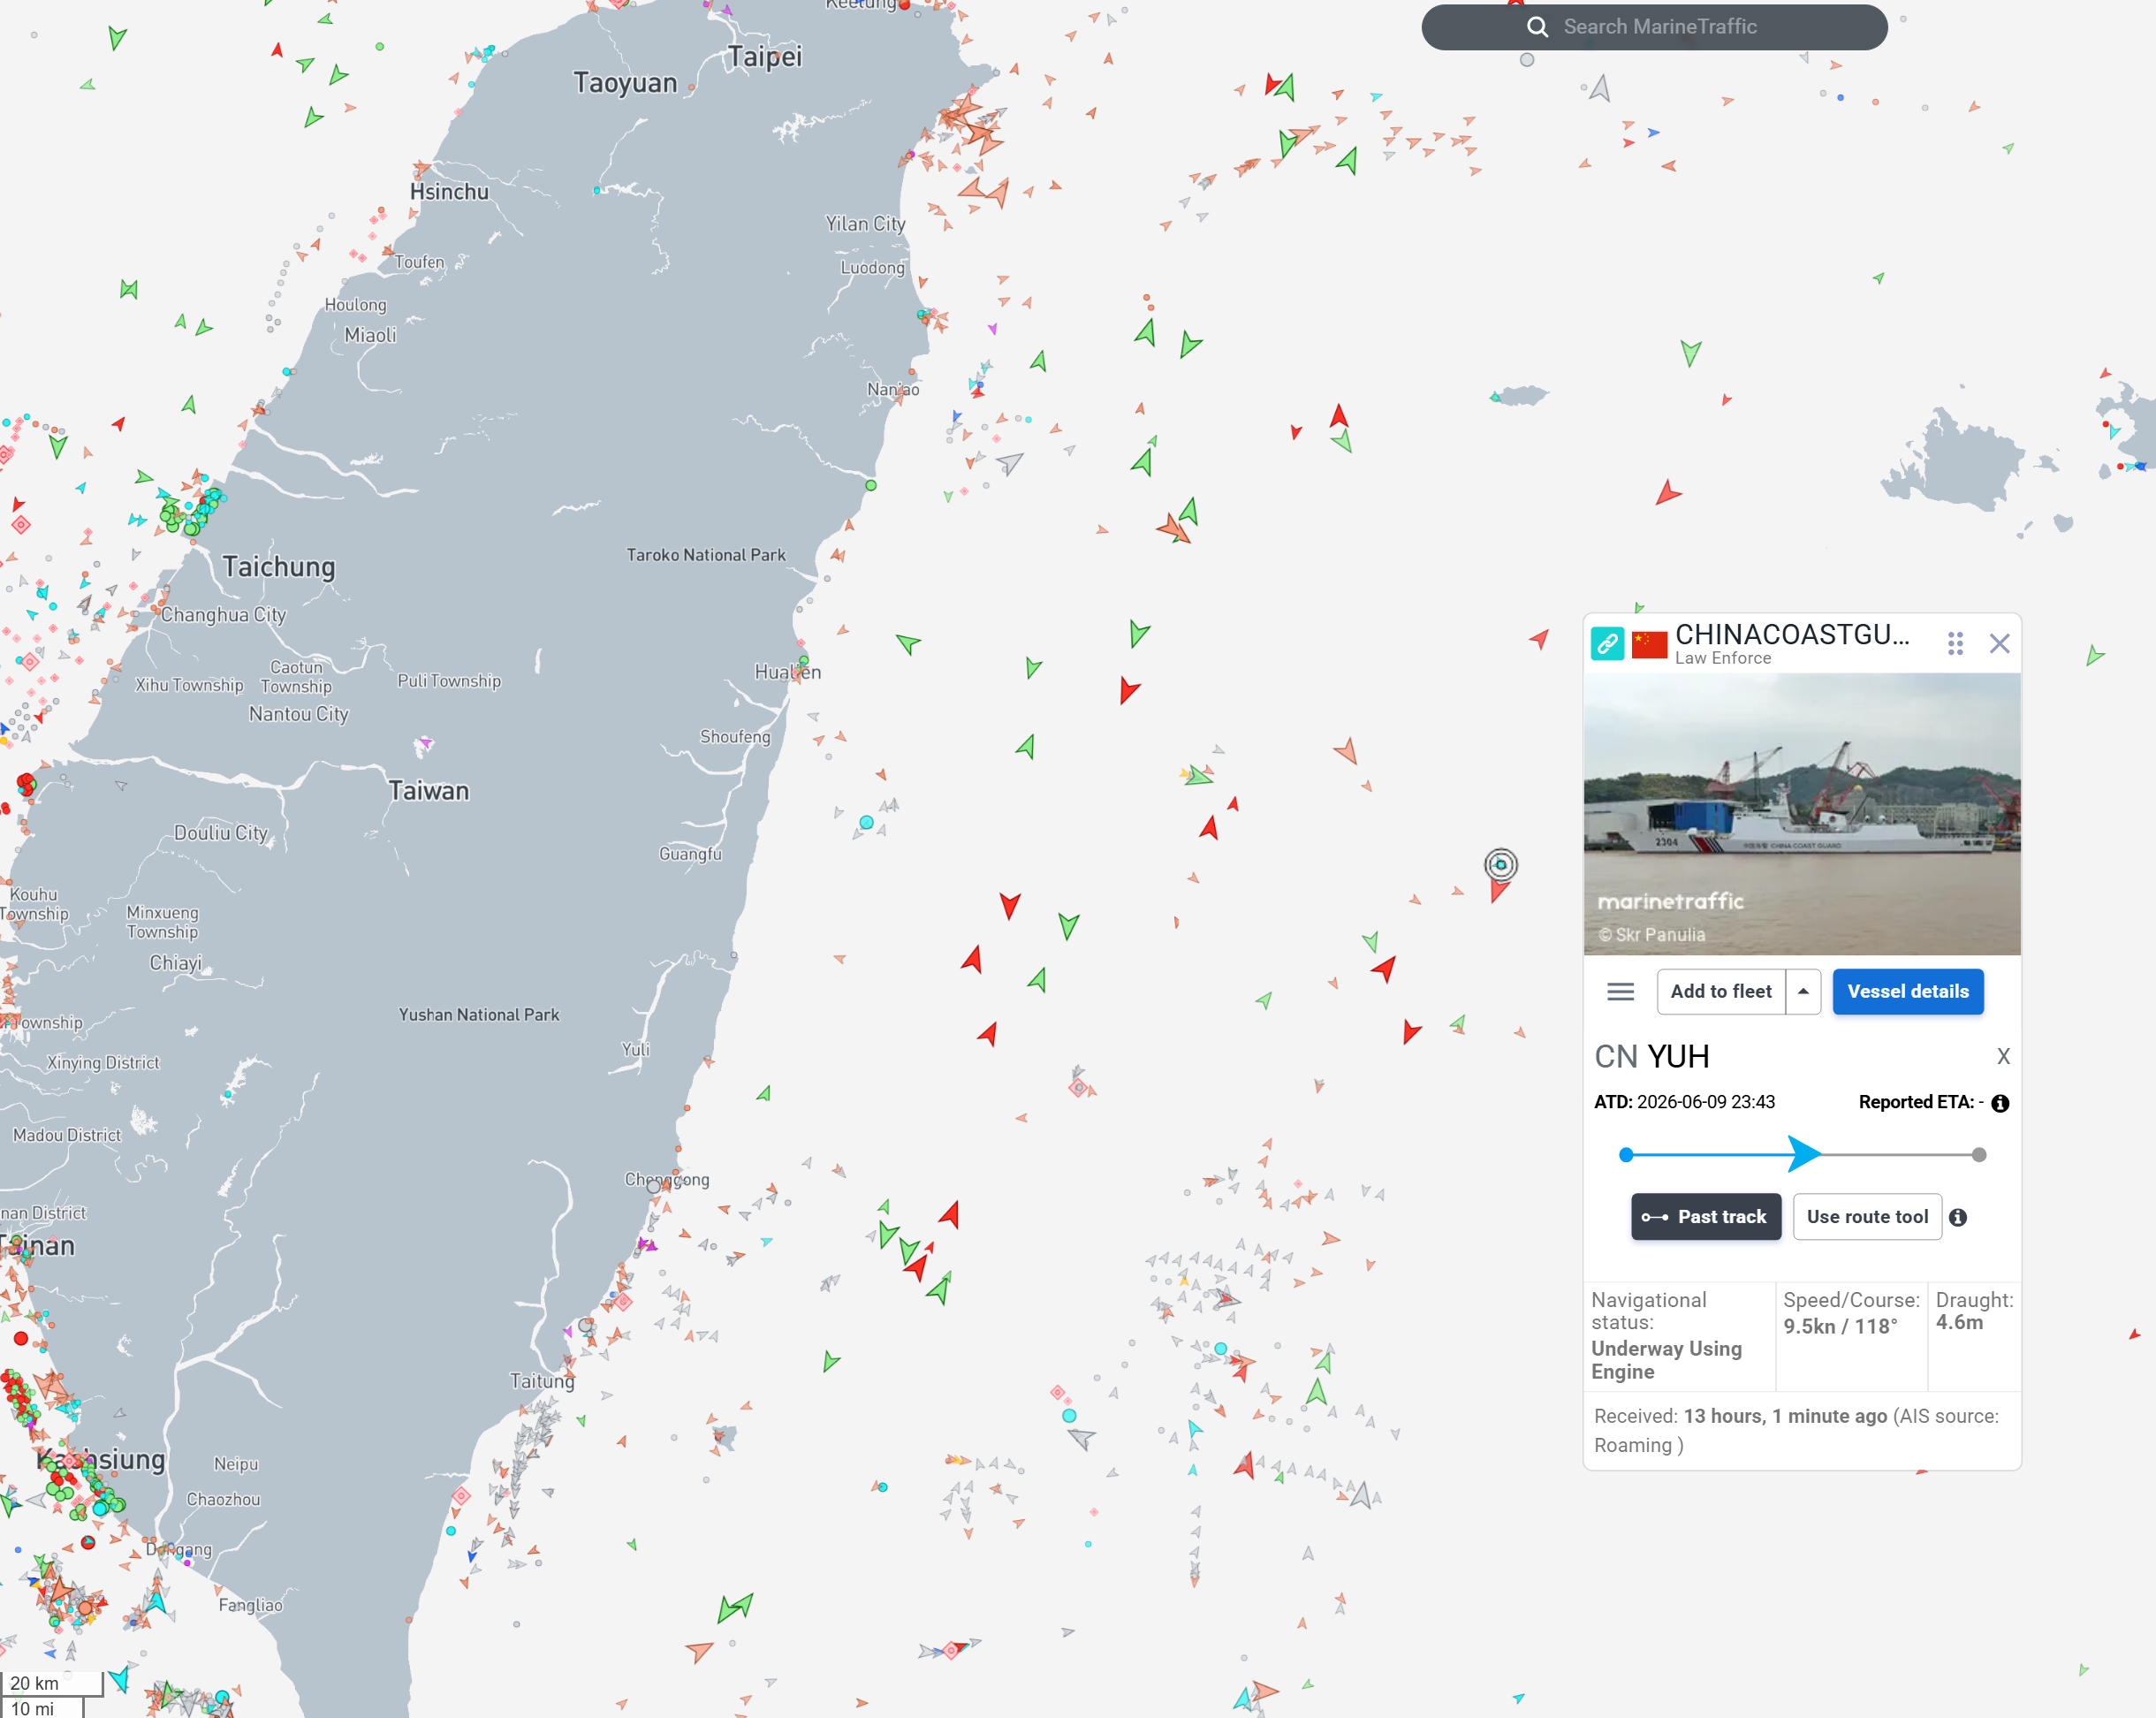Click the Nantou City label

299,714
